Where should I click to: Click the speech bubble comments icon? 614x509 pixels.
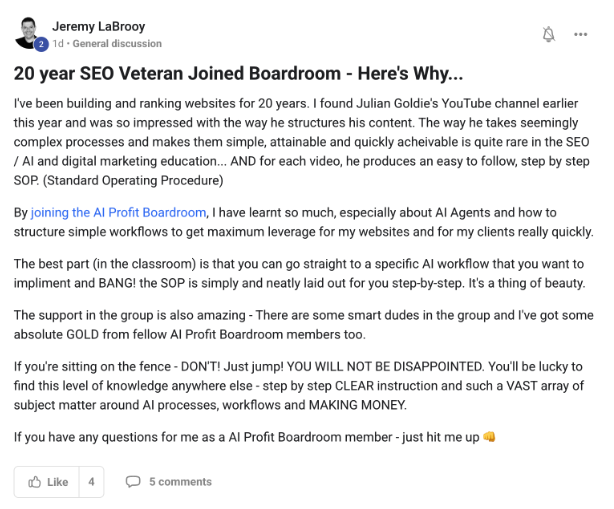133,481
